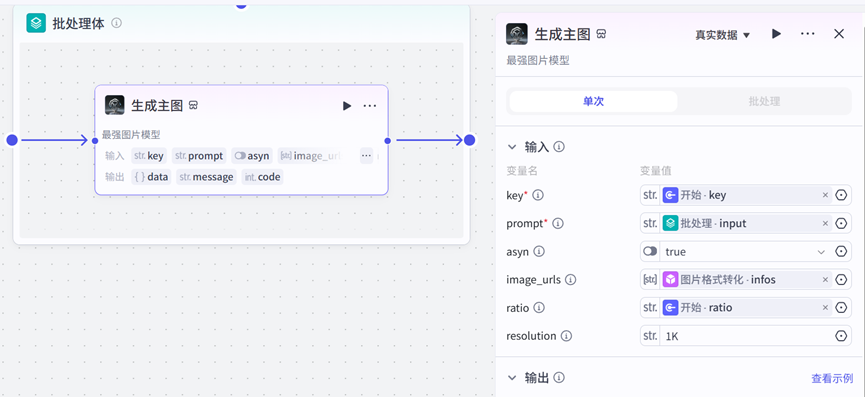Click info icon next to prompt variable
The image size is (865, 397).
558,223
